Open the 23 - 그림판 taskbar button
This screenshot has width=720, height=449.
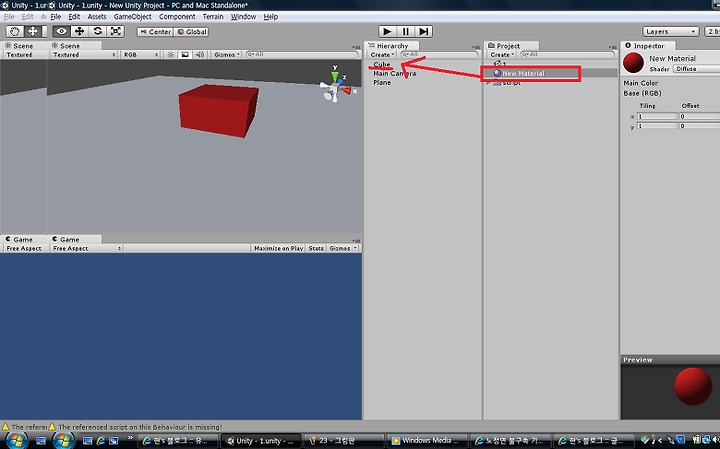(343, 441)
